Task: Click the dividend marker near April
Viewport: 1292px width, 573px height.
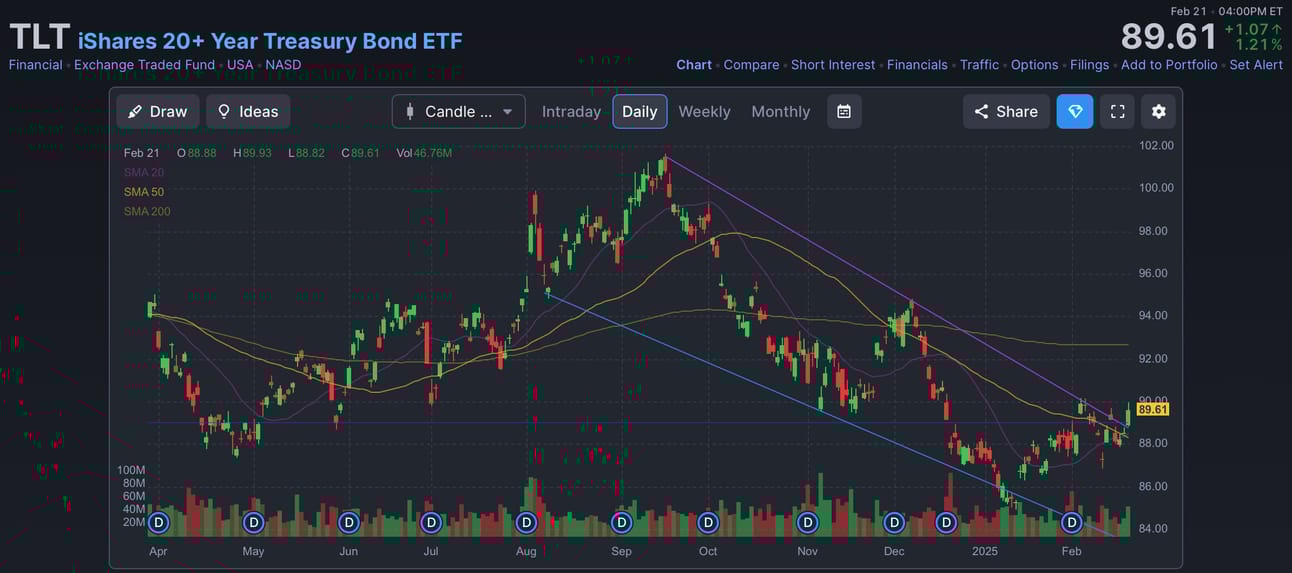Action: [158, 522]
